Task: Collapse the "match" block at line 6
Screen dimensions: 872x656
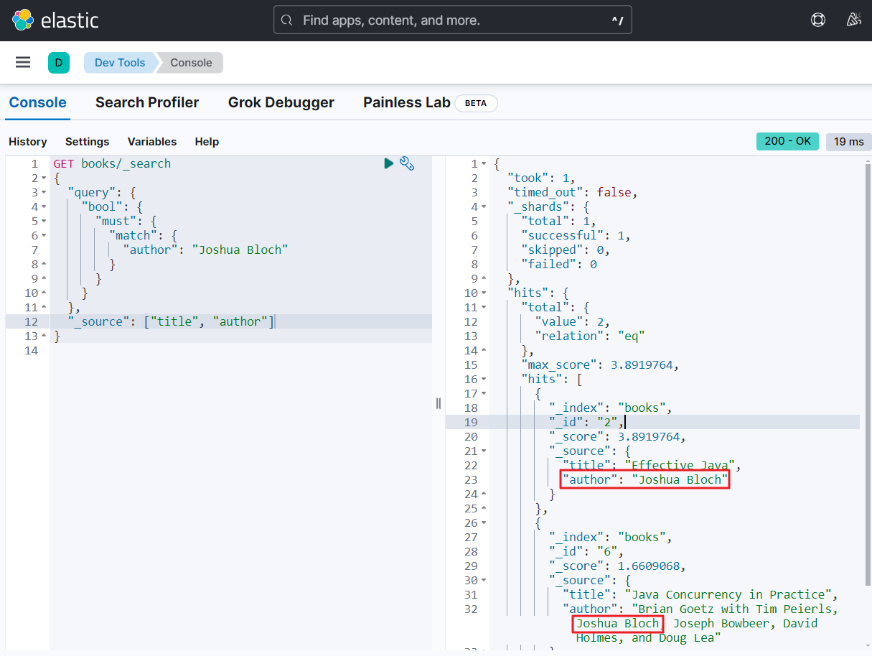Action: 44,236
